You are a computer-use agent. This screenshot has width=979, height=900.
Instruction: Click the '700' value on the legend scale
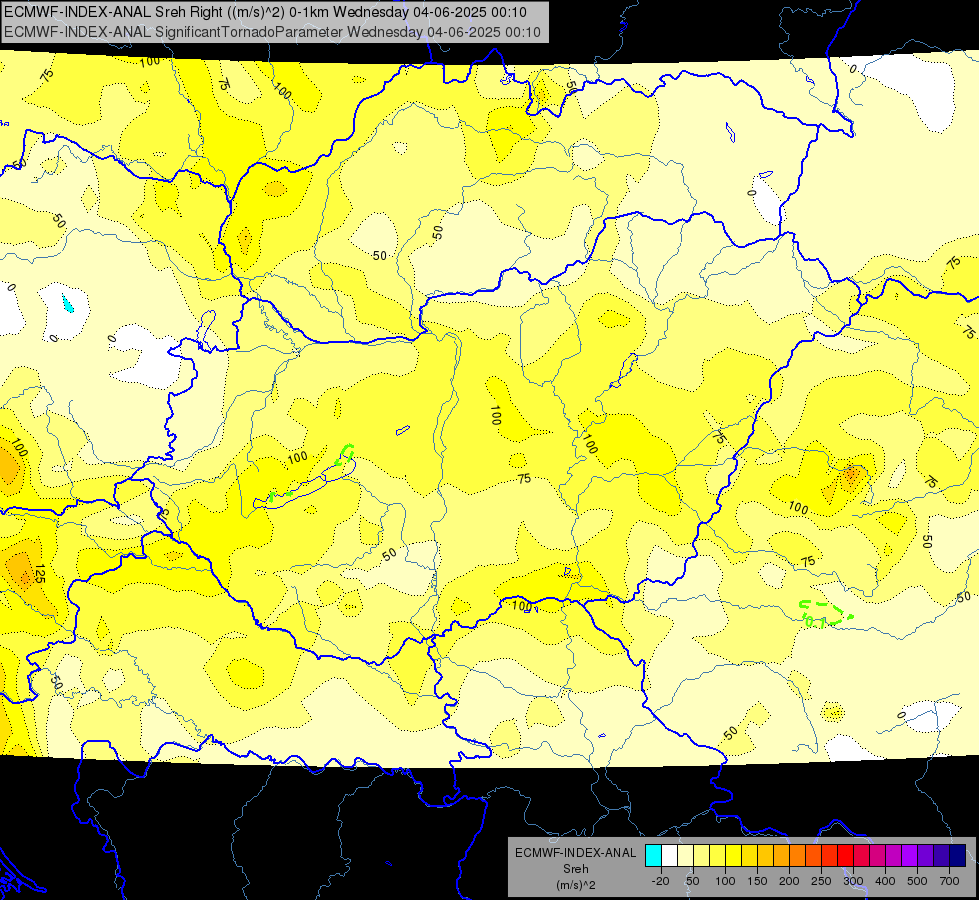pos(949,881)
